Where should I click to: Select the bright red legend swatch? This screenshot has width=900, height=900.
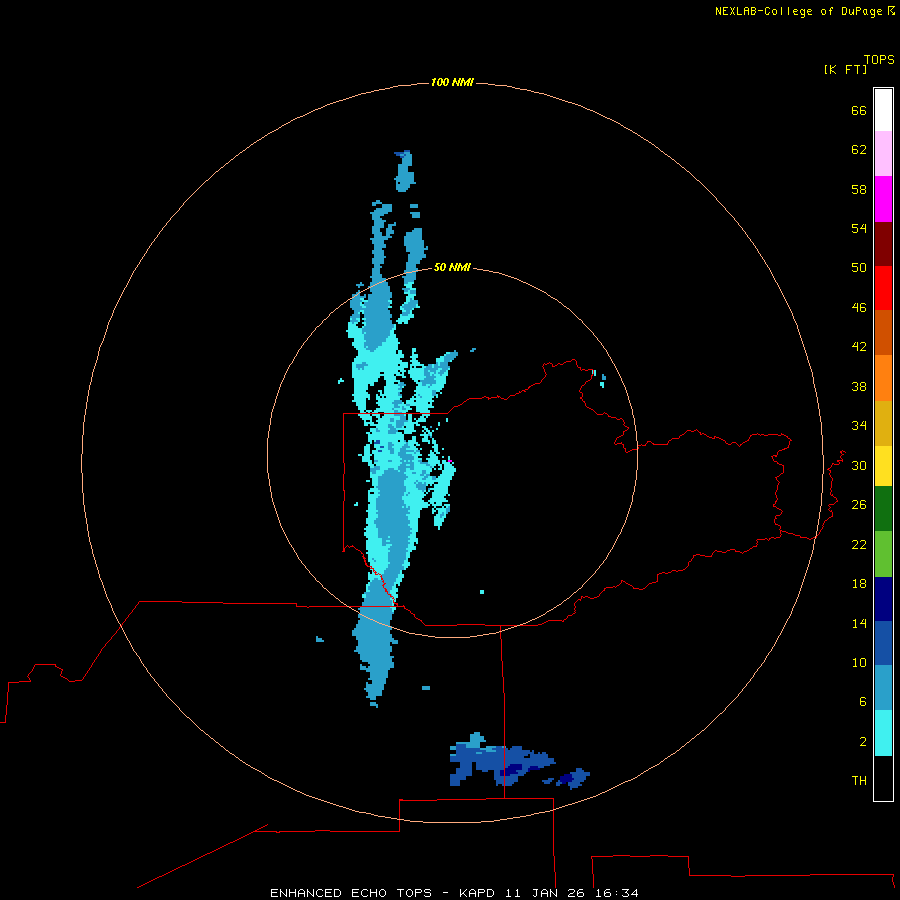pos(883,288)
